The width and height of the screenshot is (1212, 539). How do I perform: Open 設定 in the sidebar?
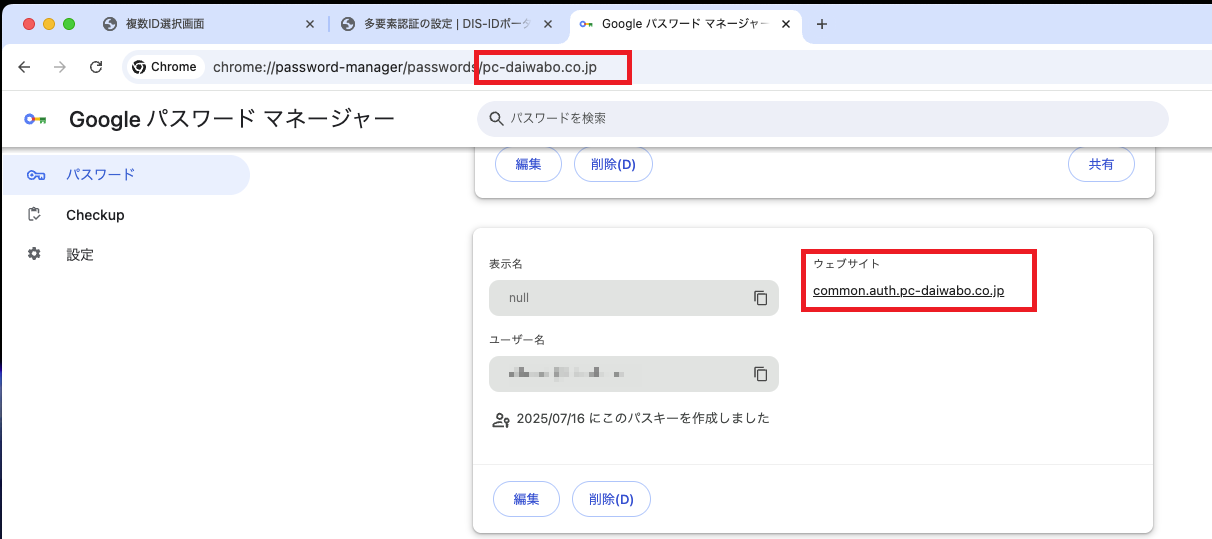[80, 255]
